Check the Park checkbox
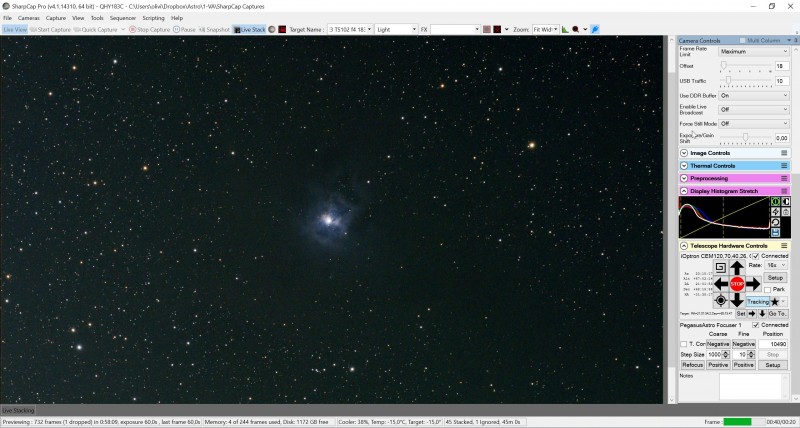Screen dimensions: 800x428 767,289
